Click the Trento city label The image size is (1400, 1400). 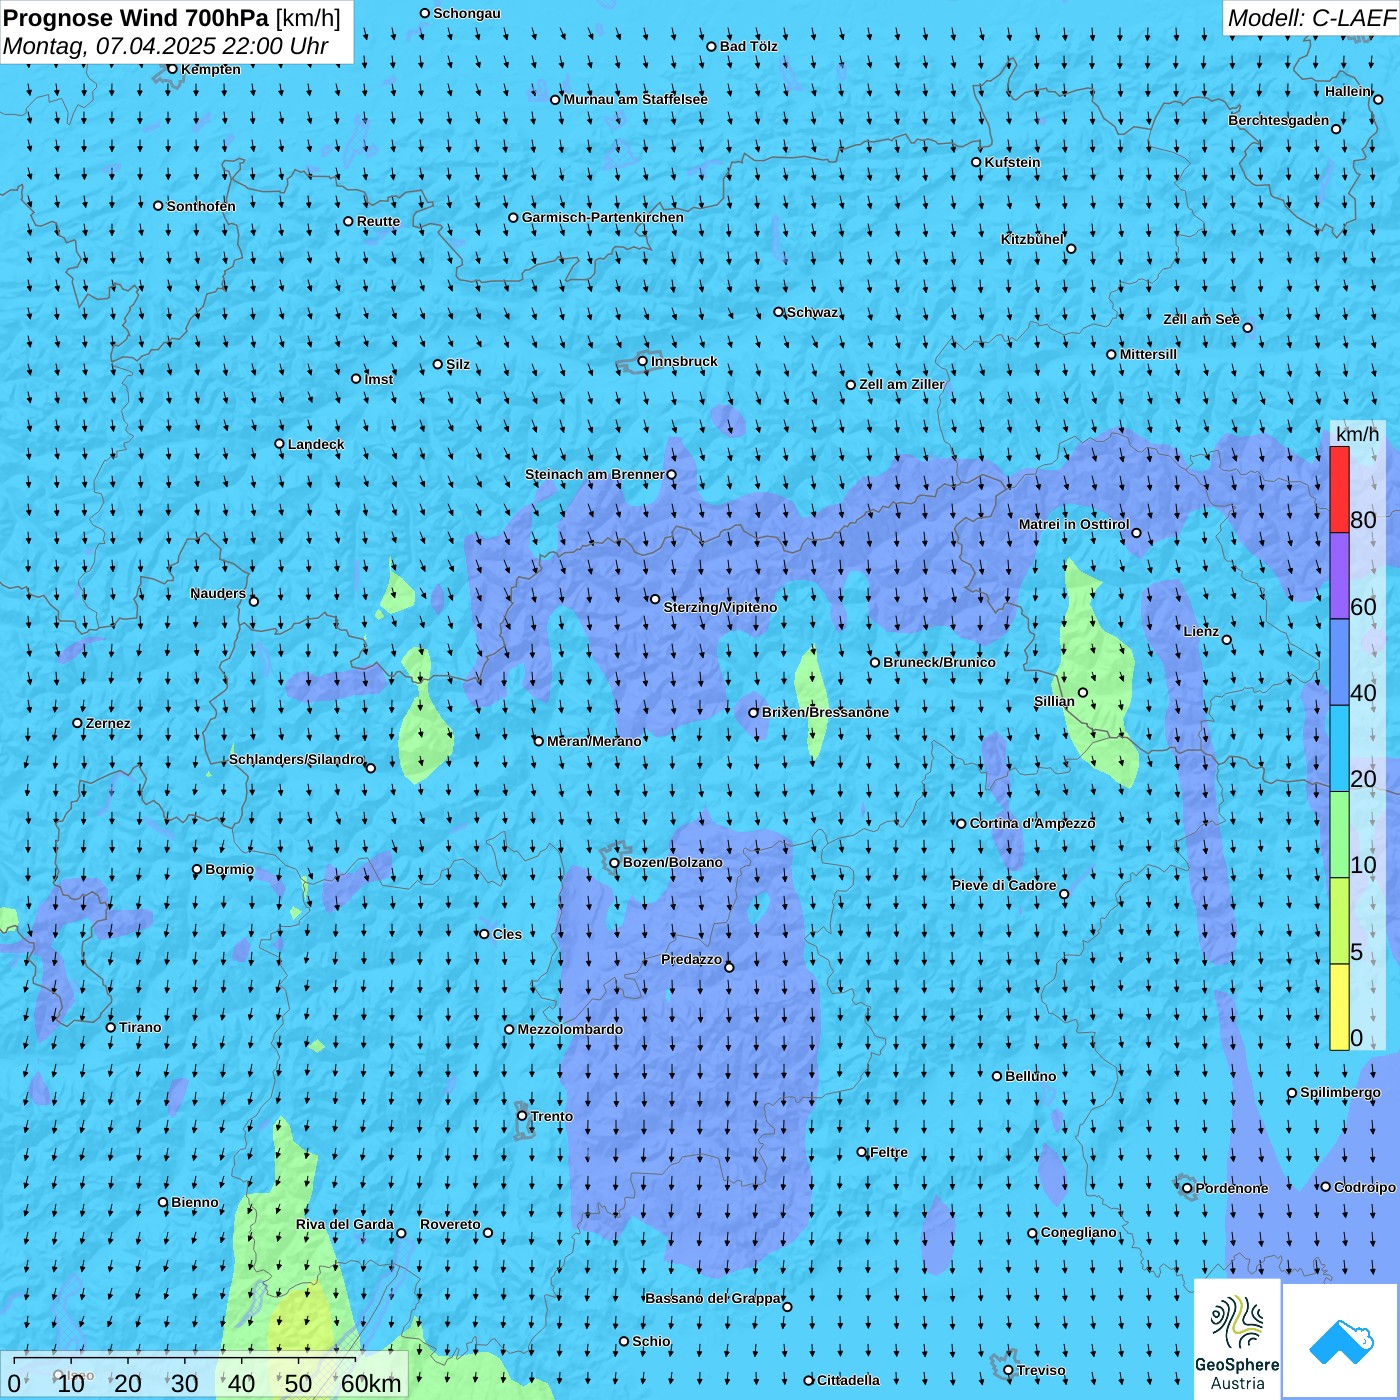[x=552, y=1116]
